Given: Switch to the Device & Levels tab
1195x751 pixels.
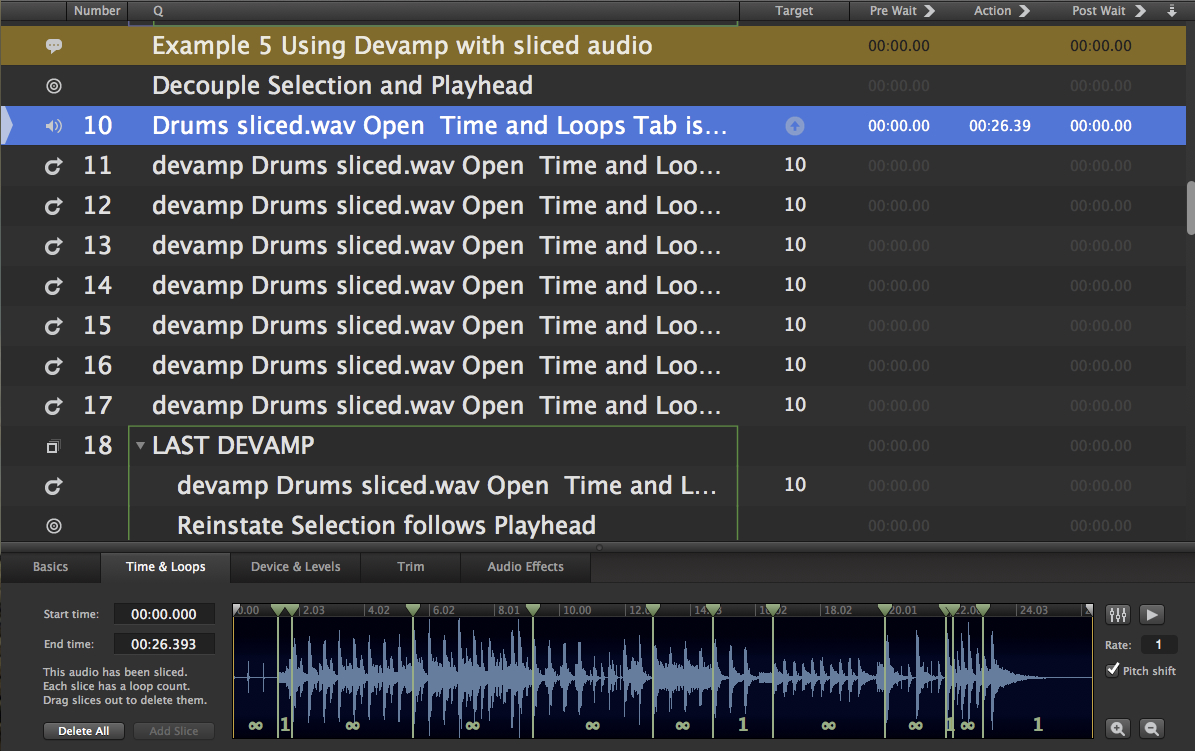Looking at the screenshot, I should (295, 567).
